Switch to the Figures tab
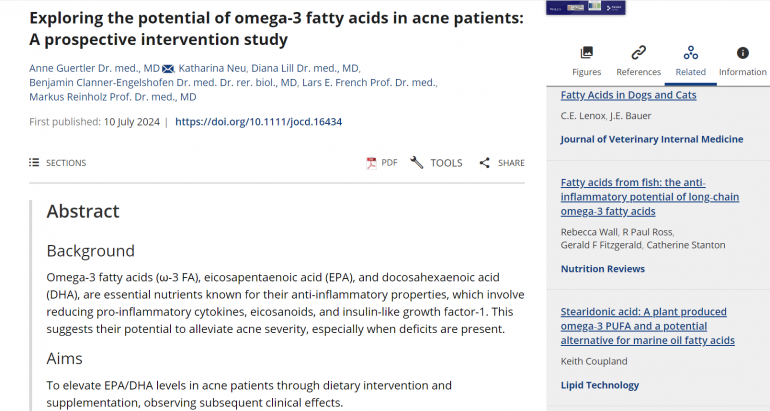This screenshot has height=411, width=770. [x=586, y=72]
